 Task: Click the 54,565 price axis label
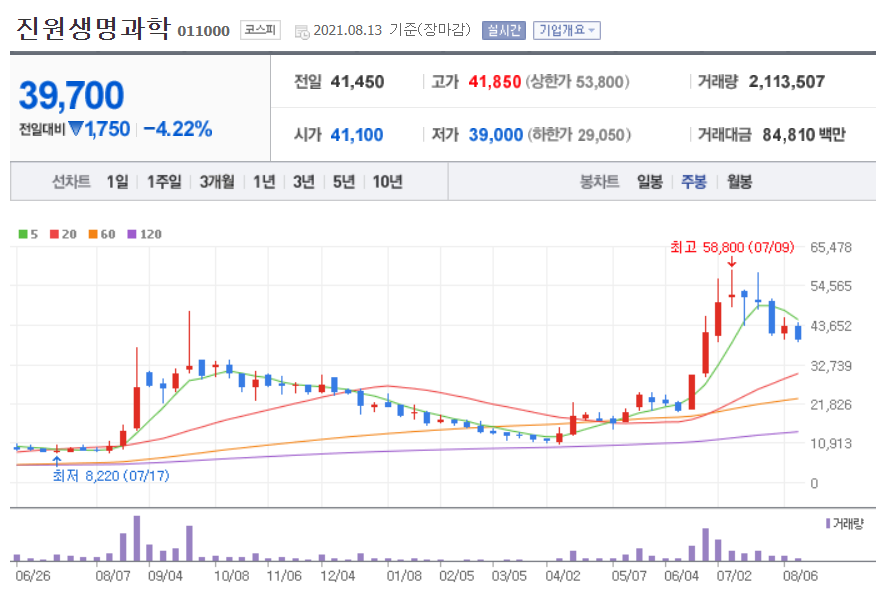(831, 286)
